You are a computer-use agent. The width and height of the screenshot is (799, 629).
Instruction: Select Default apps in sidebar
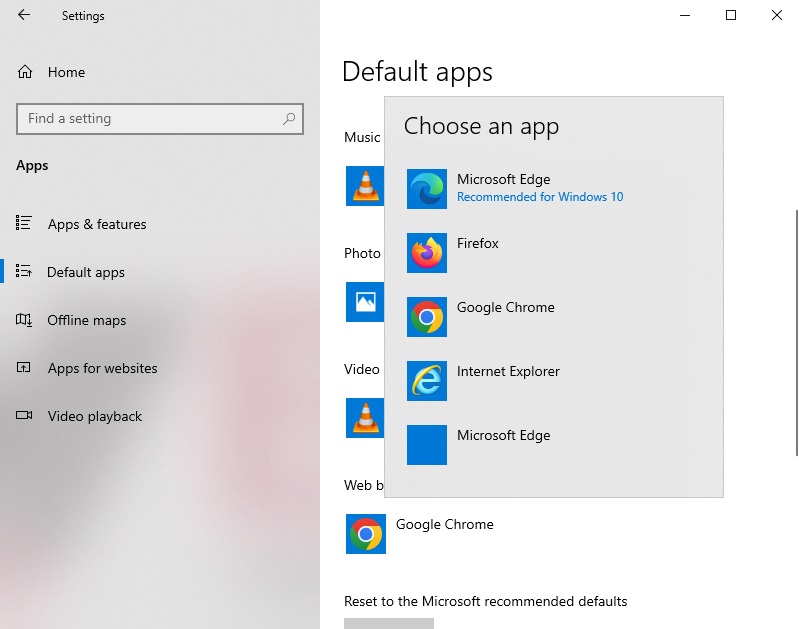86,272
